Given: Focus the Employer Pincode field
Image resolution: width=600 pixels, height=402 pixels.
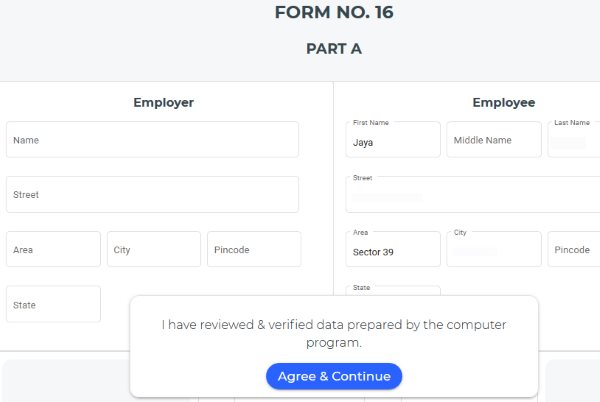Looking at the screenshot, I should (x=254, y=249).
